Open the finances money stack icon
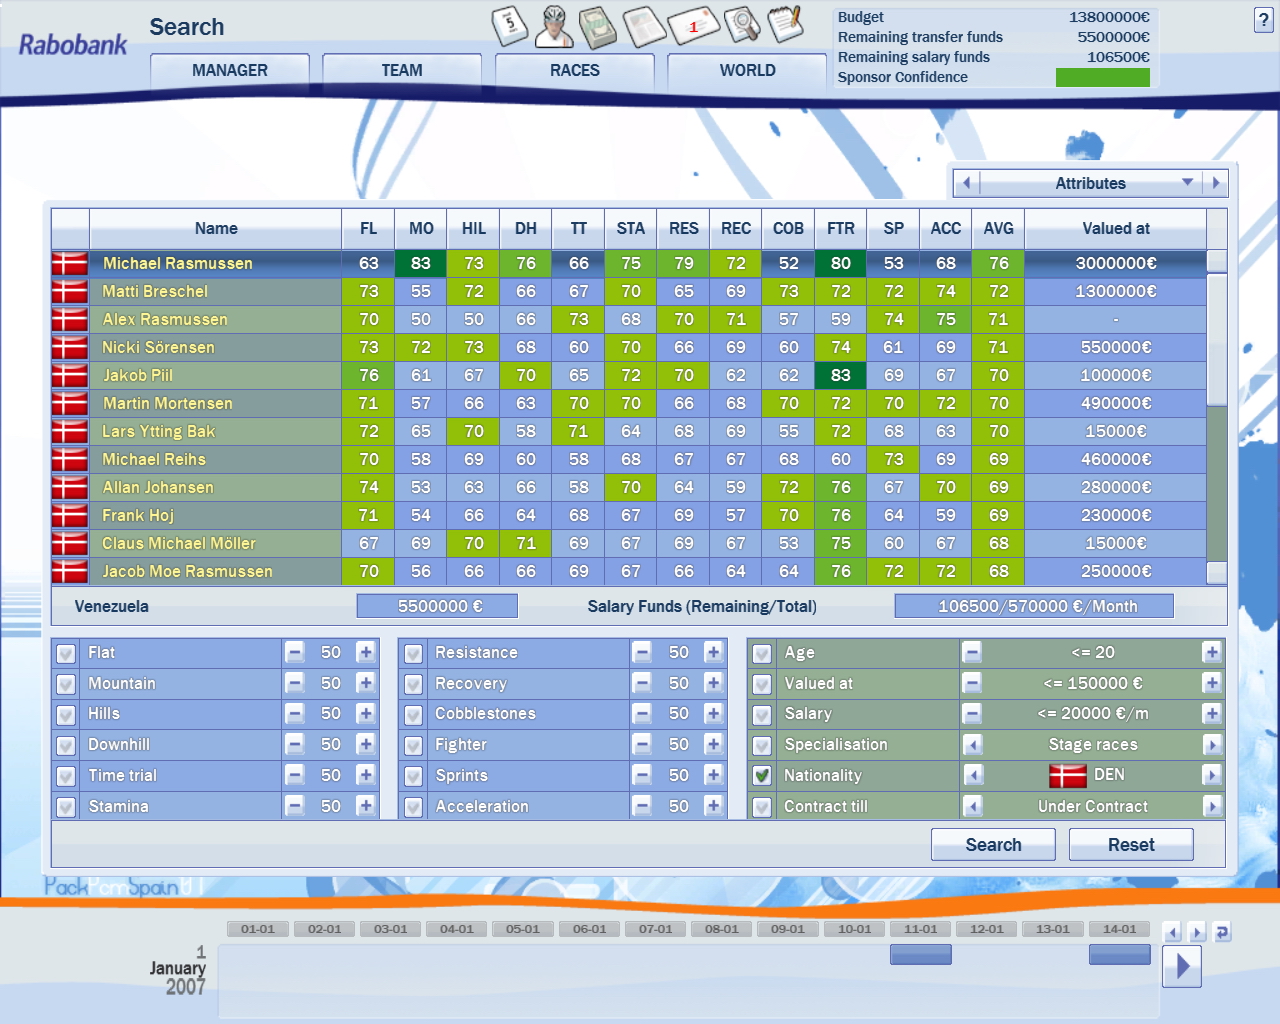1280x1024 pixels. point(598,27)
